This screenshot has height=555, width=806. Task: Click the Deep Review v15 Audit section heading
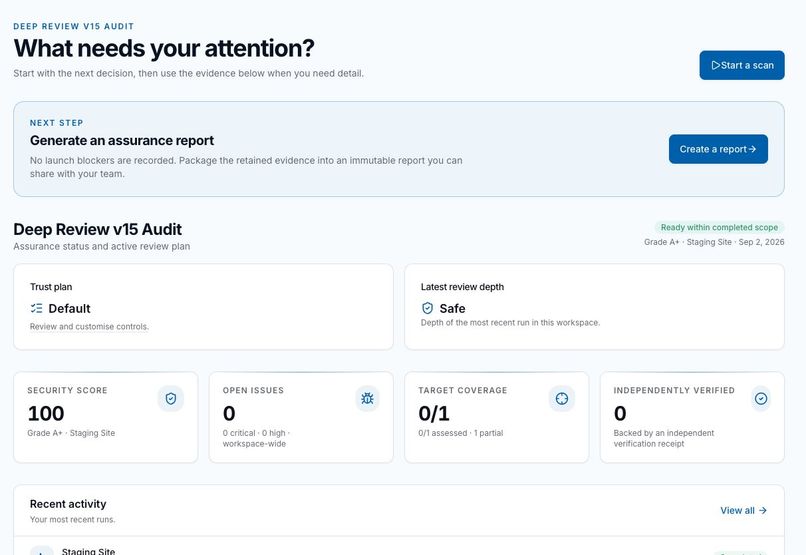98,229
